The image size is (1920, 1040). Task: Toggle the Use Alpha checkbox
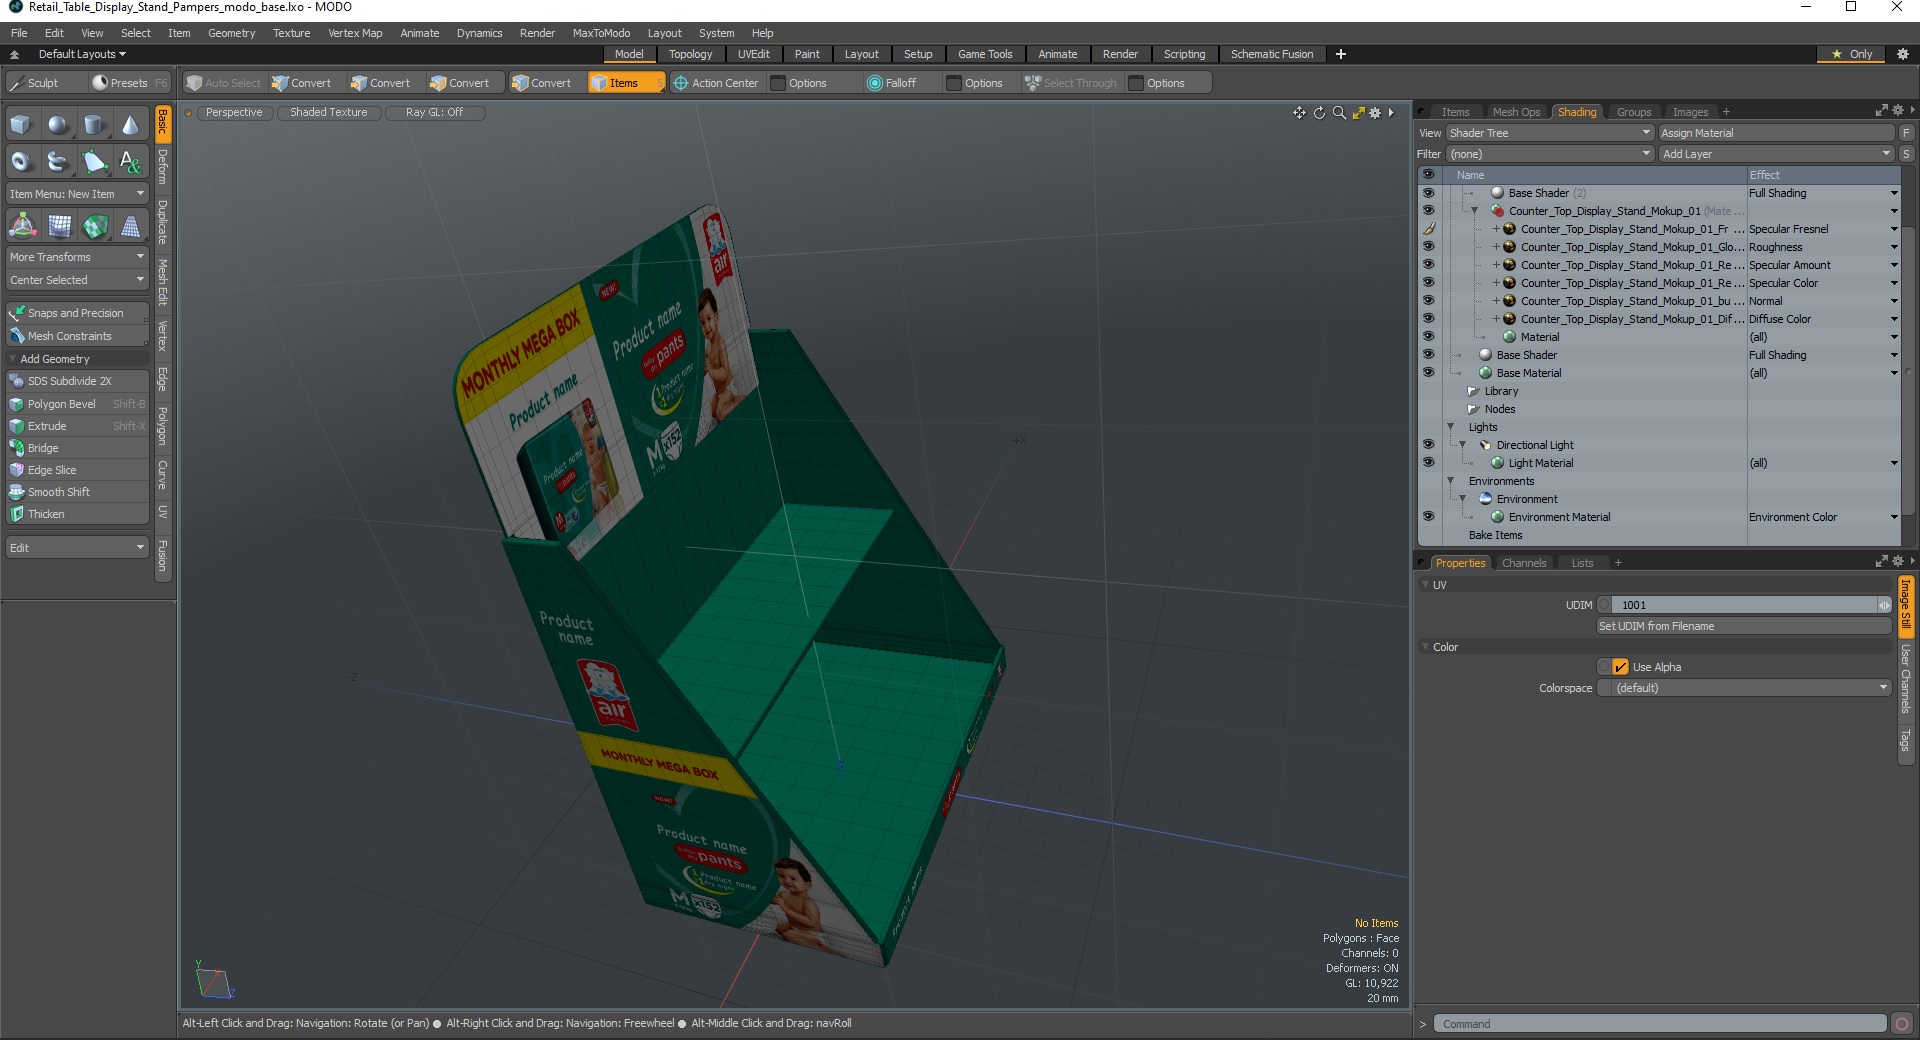pos(1620,667)
